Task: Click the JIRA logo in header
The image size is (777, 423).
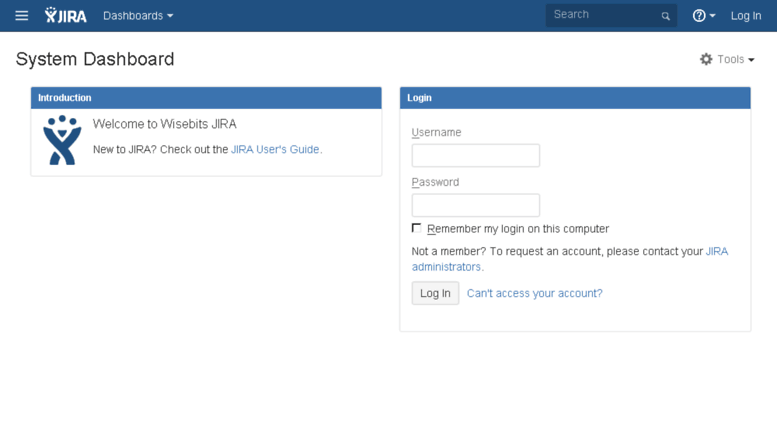Action: coord(65,15)
